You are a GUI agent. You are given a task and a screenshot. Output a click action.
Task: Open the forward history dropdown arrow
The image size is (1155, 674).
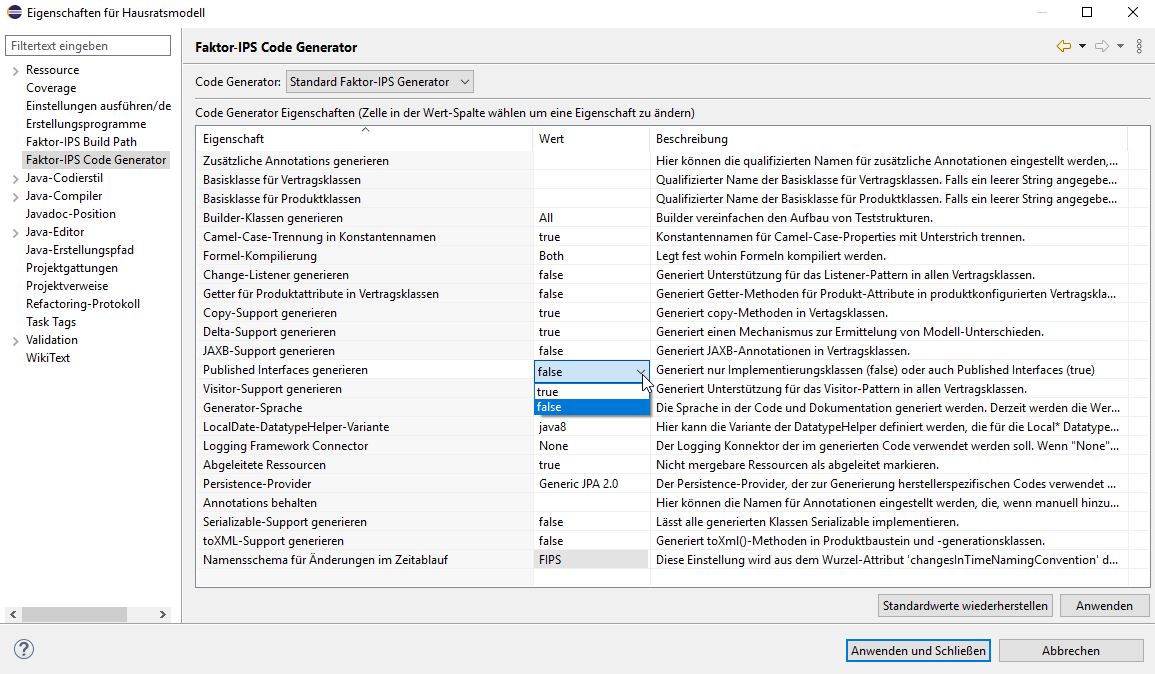coord(1120,46)
